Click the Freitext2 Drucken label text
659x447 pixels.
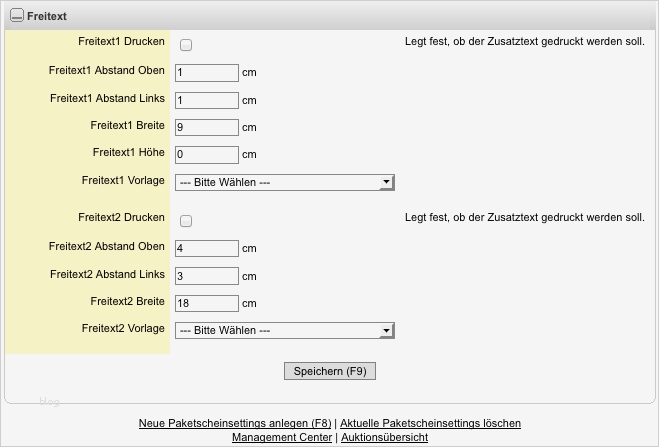point(121,217)
